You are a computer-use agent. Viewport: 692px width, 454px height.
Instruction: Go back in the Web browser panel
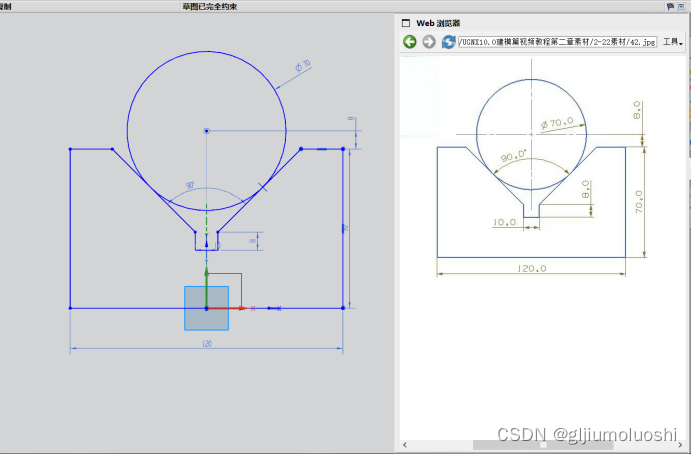coord(410,42)
